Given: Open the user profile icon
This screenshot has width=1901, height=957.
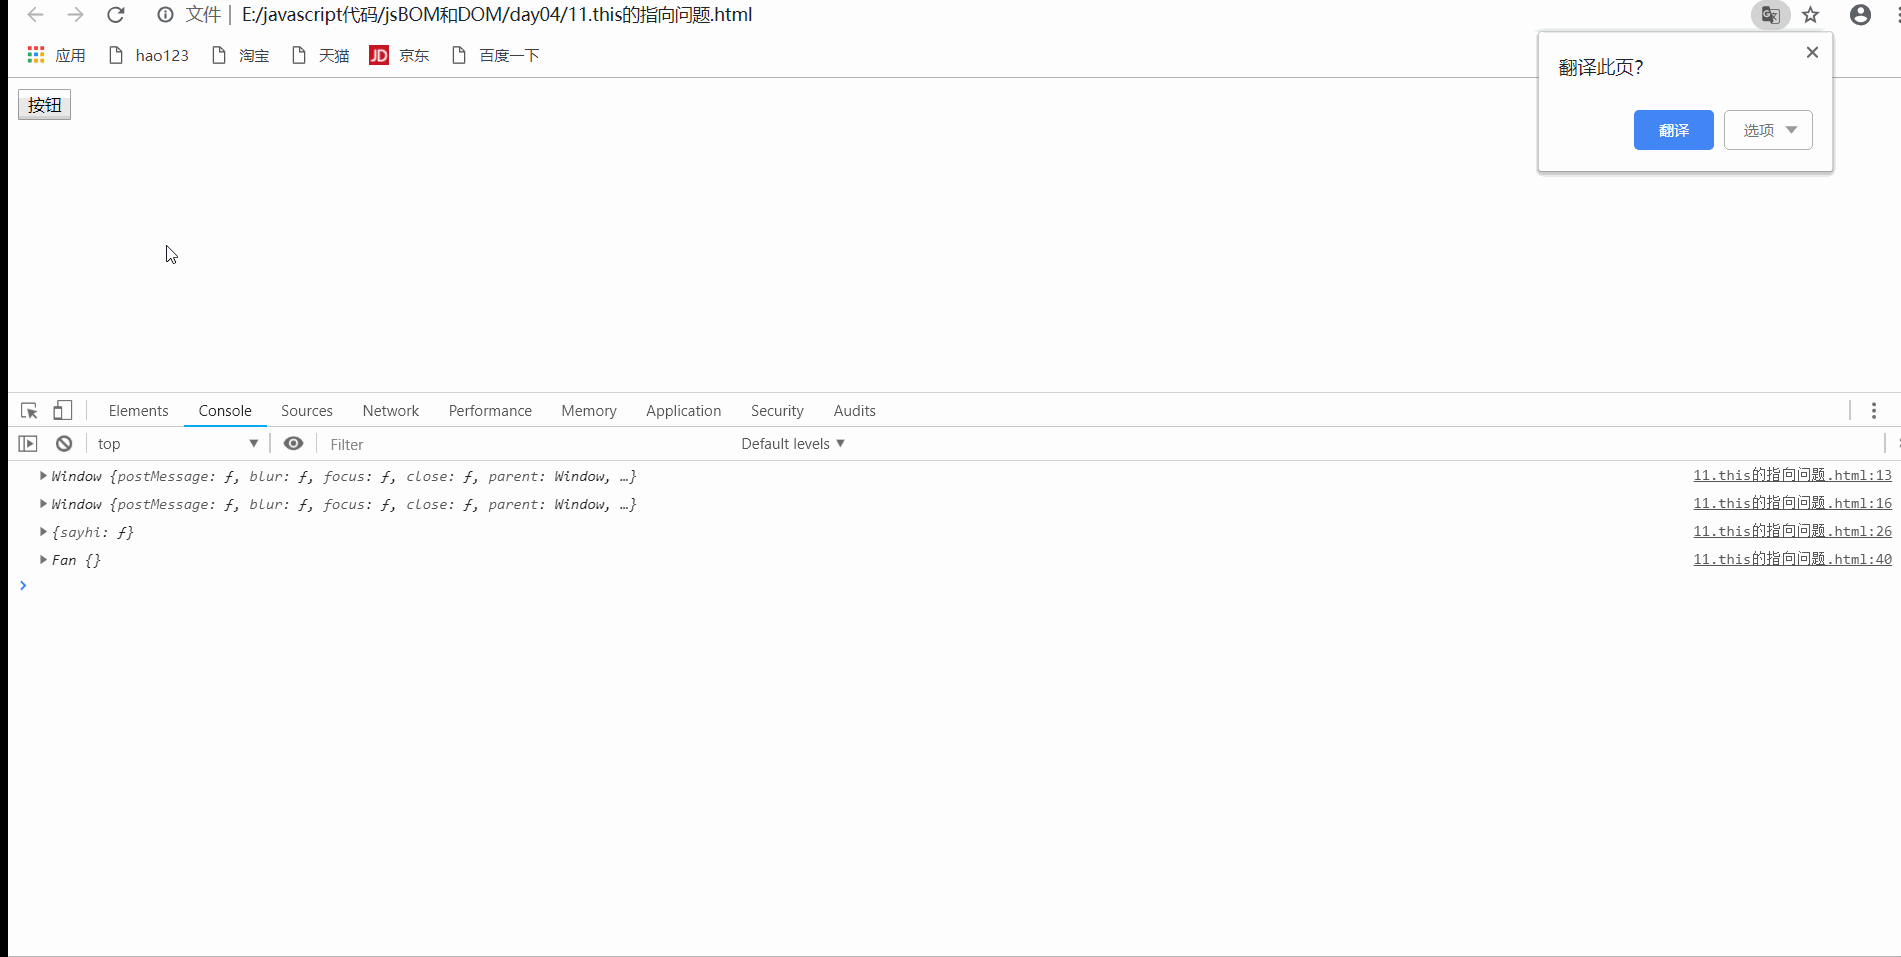Looking at the screenshot, I should (x=1860, y=15).
